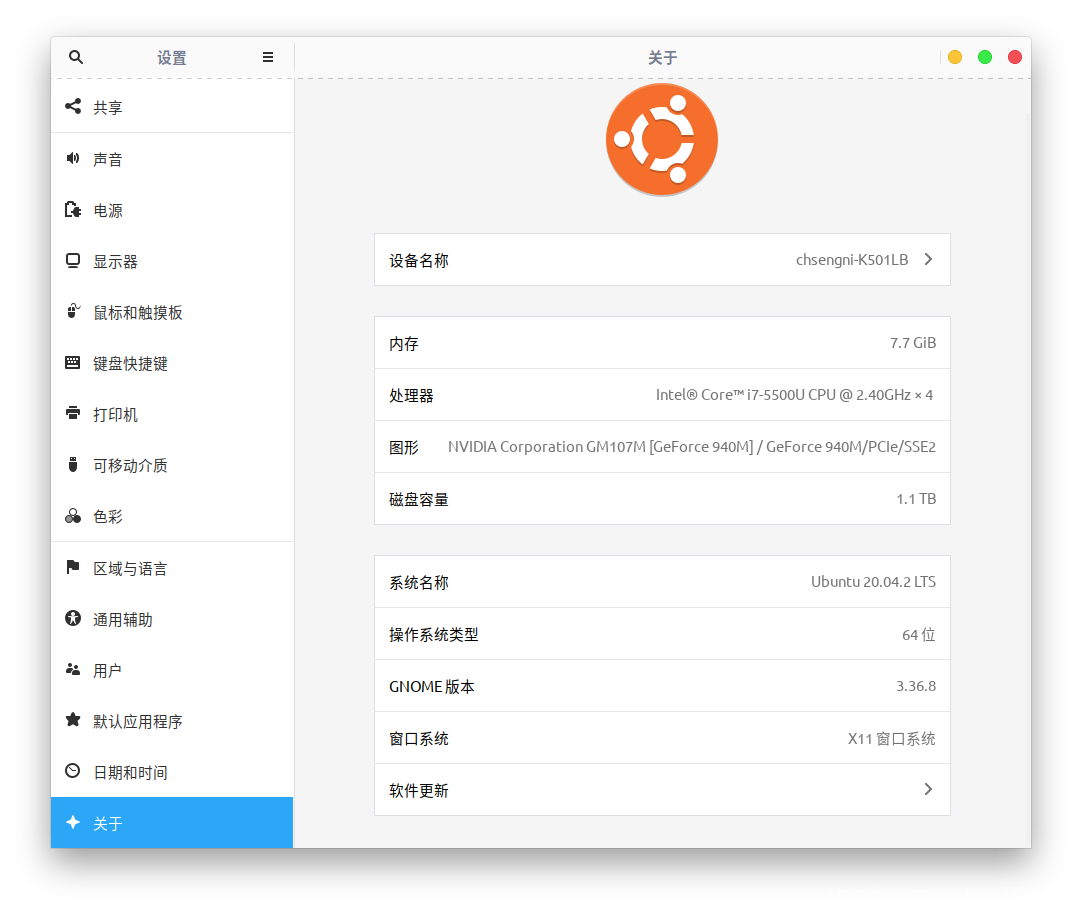This screenshot has width=1082, height=913.
Task: Click the flag icon beside 区域与语言
Action: click(x=73, y=567)
